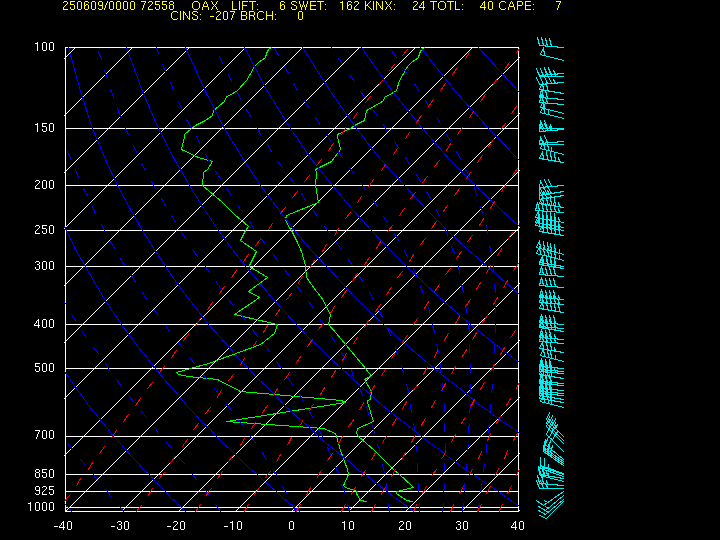
Task: Click the SWET value 162
Action: [x=348, y=6]
